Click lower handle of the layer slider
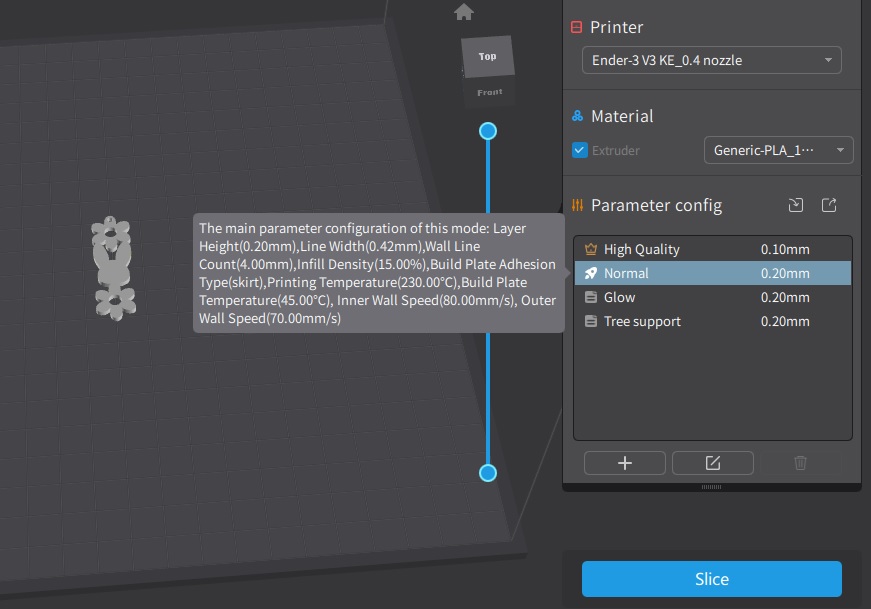This screenshot has height=609, width=871. [488, 473]
